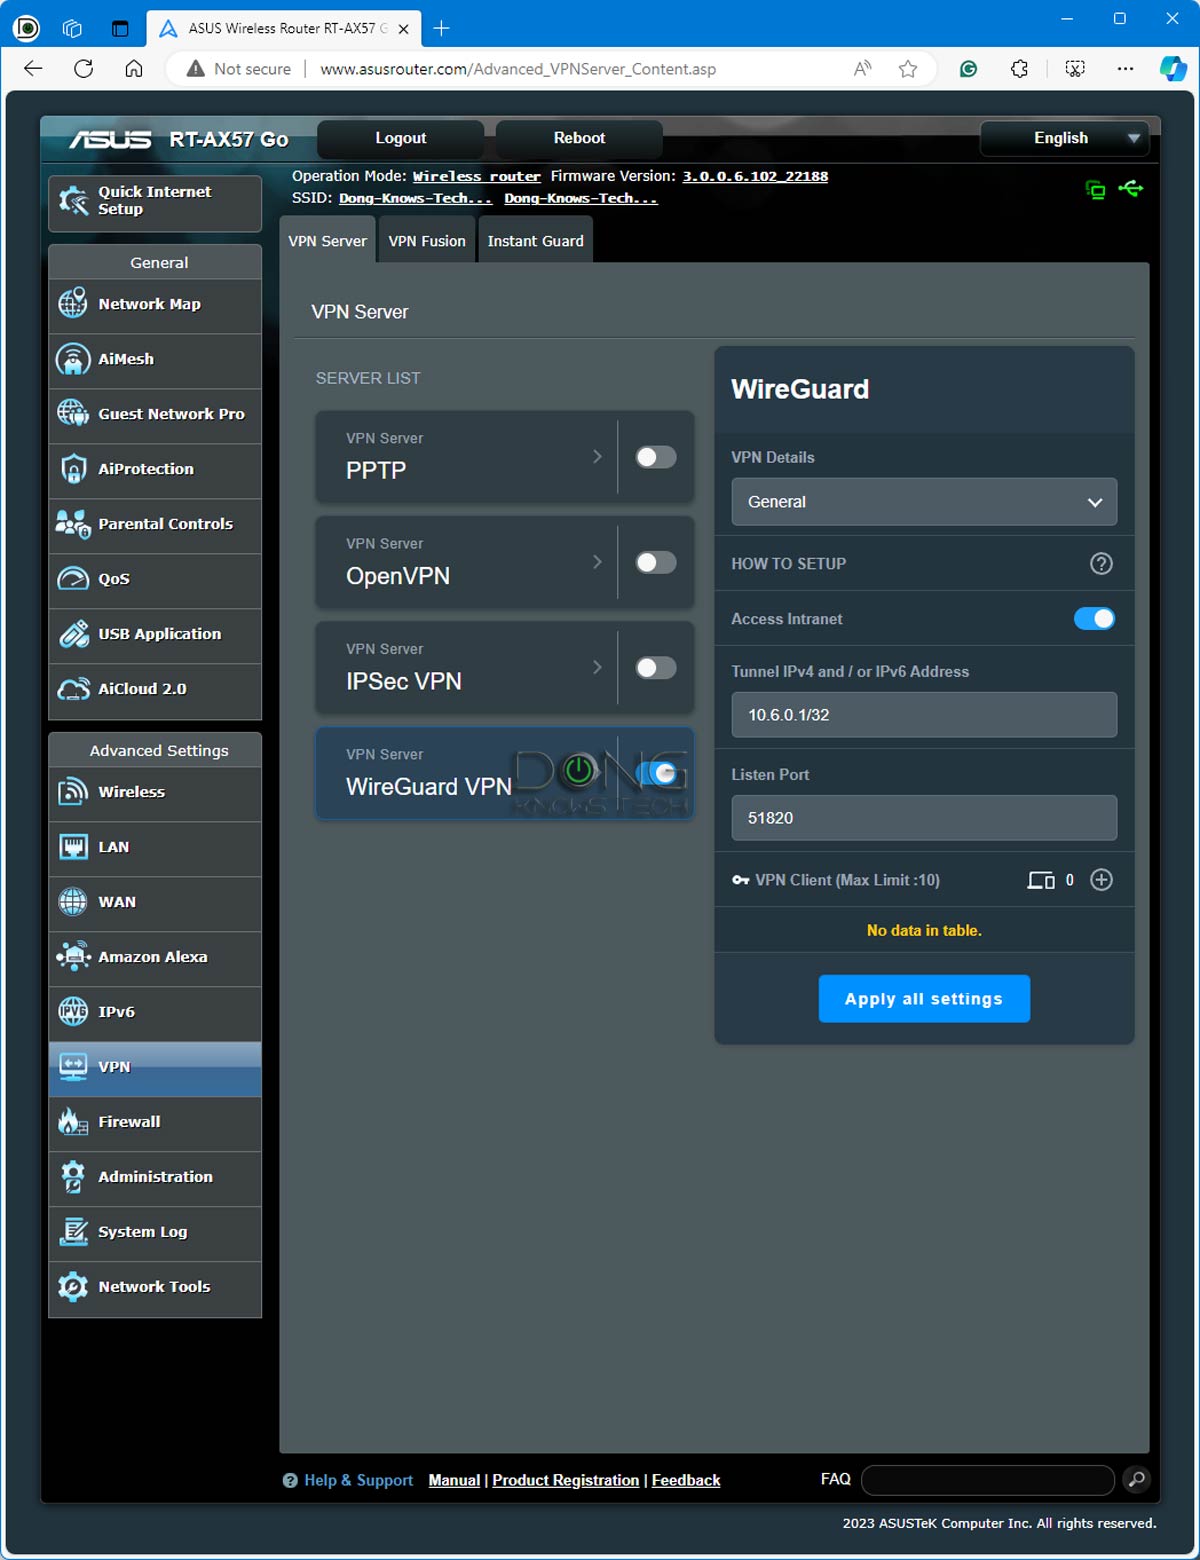Expand PPTP server details chevron
This screenshot has height=1560, width=1200.
(x=597, y=457)
